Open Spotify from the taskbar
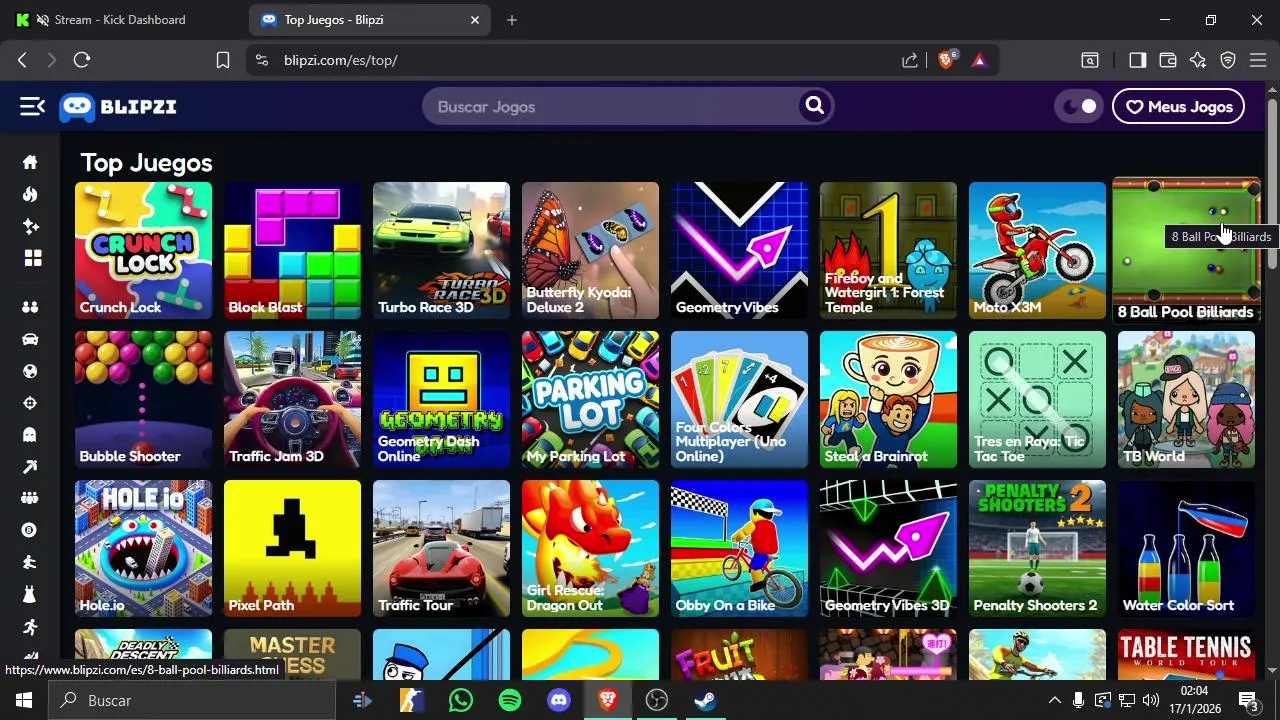1280x720 pixels. tap(510, 700)
